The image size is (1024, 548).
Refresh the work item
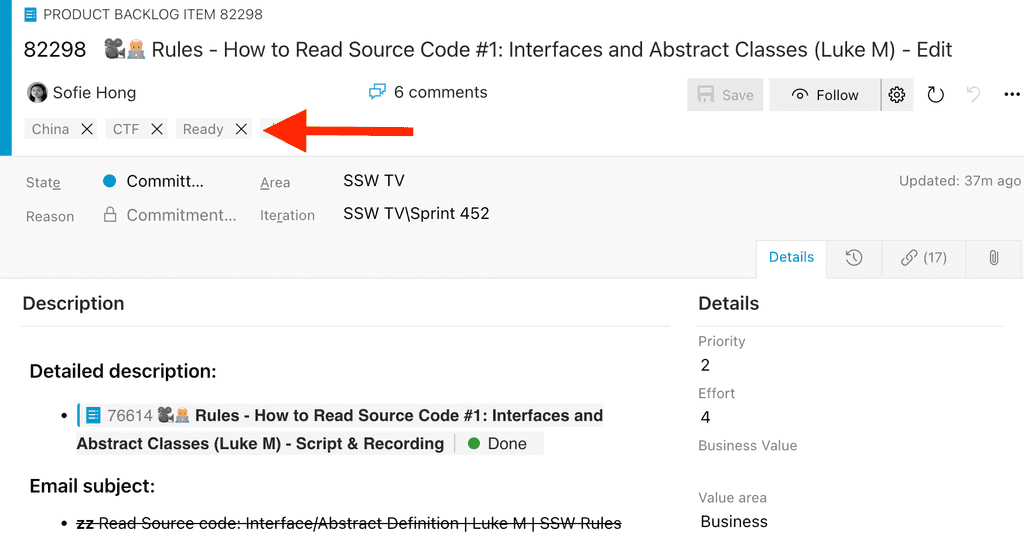pyautogui.click(x=935, y=95)
